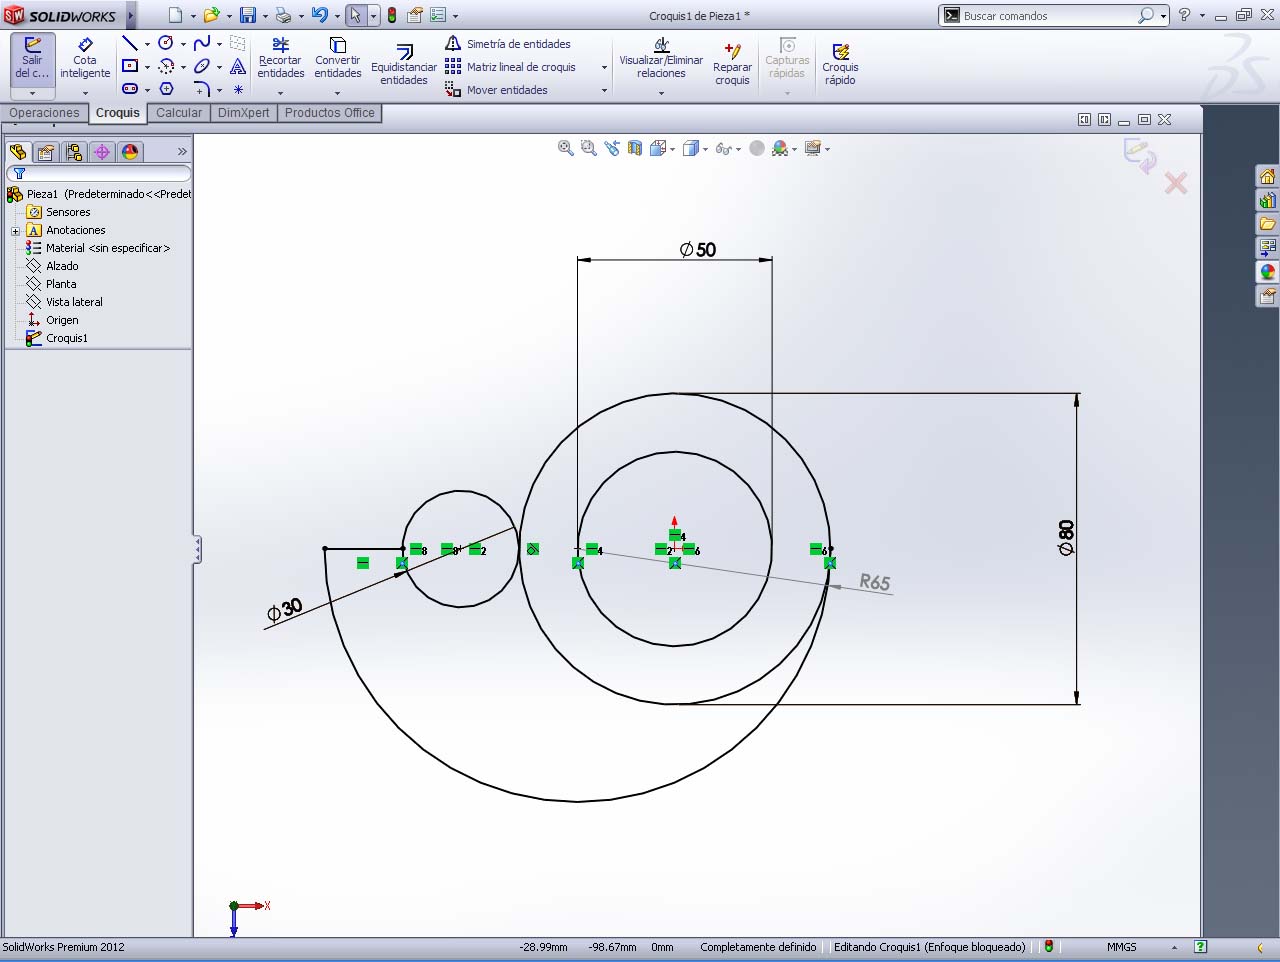This screenshot has width=1280, height=962.
Task: Expand the Salir del croquis dropdown arrow
Action: coord(32,93)
